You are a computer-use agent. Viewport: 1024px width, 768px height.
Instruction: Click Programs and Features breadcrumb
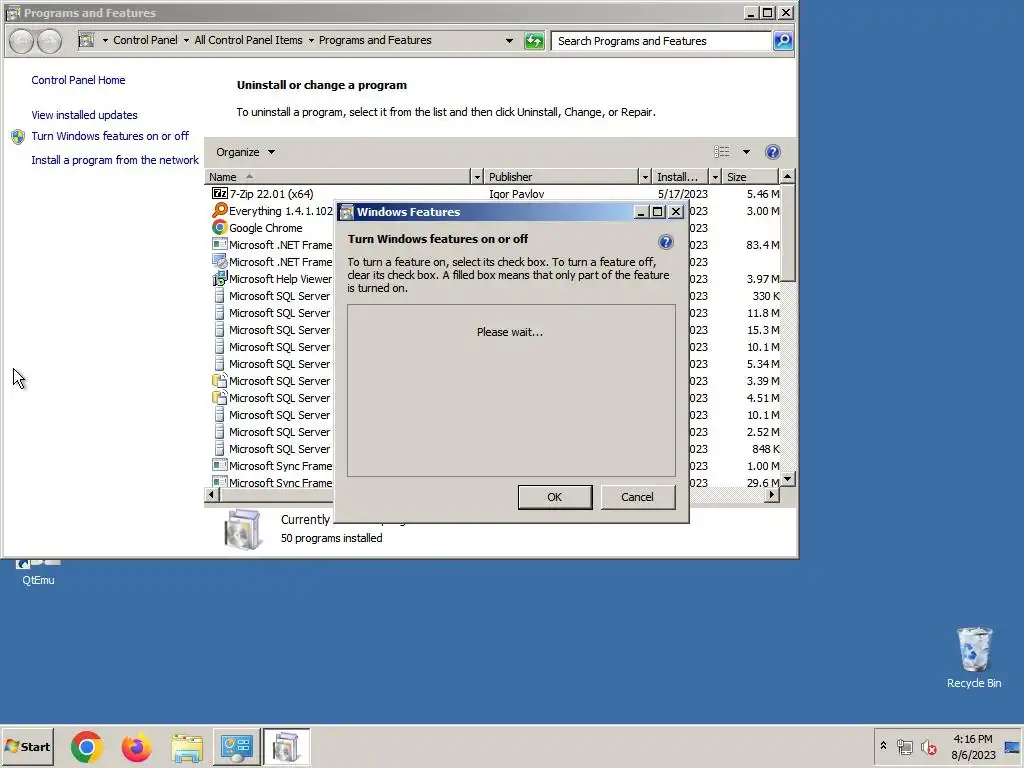point(375,40)
